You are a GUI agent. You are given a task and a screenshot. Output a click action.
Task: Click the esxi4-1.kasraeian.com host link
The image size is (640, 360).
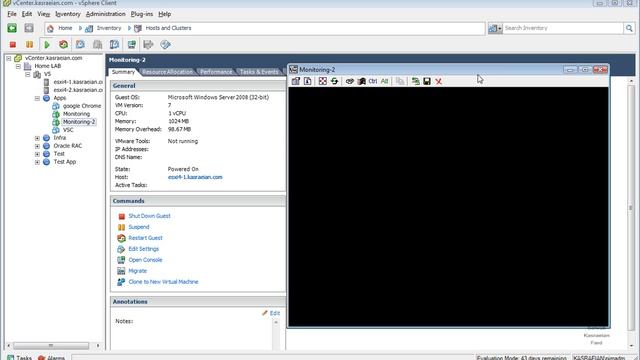tap(195, 177)
